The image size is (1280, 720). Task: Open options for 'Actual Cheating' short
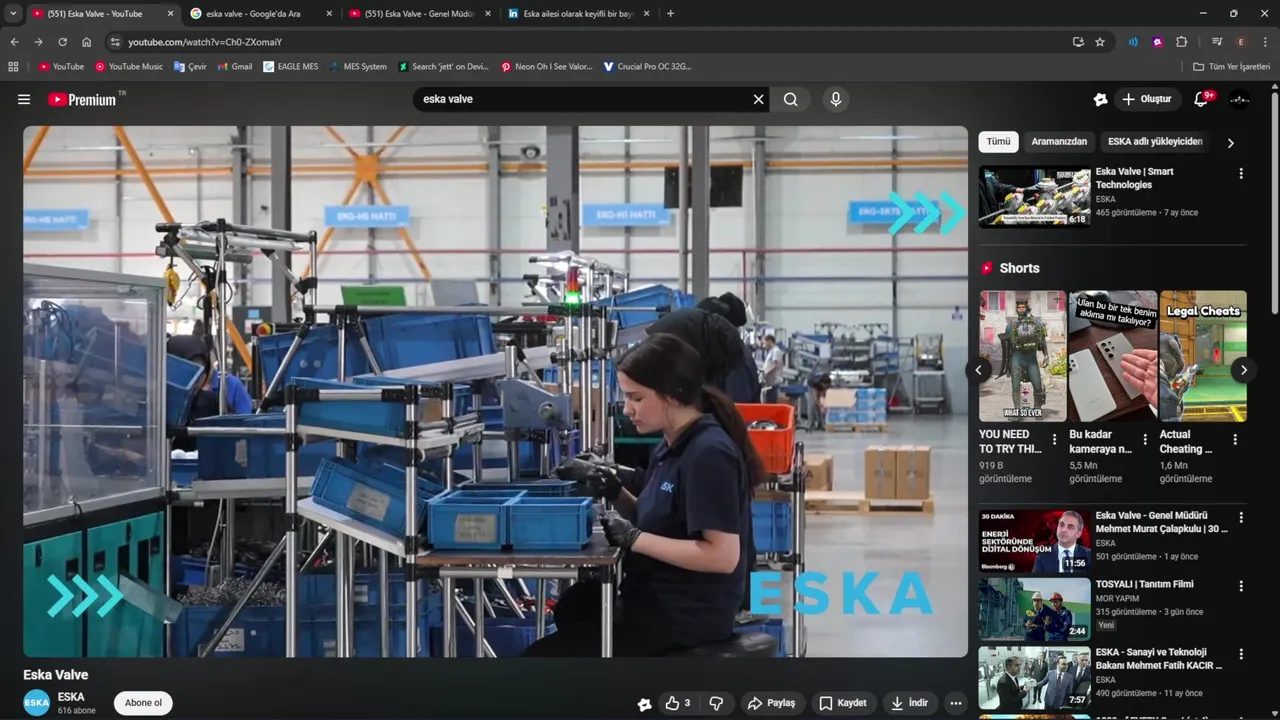click(x=1235, y=439)
